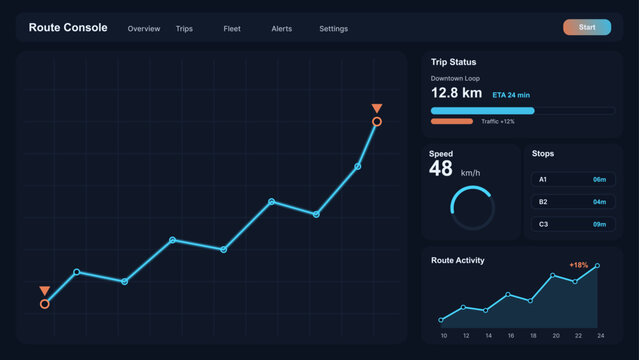Viewport: 639px width, 360px height.
Task: Click the 48 speed value
Action: click(441, 168)
